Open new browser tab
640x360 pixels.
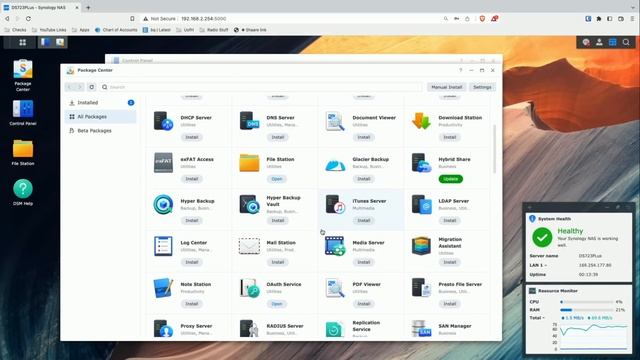click(x=88, y=7)
